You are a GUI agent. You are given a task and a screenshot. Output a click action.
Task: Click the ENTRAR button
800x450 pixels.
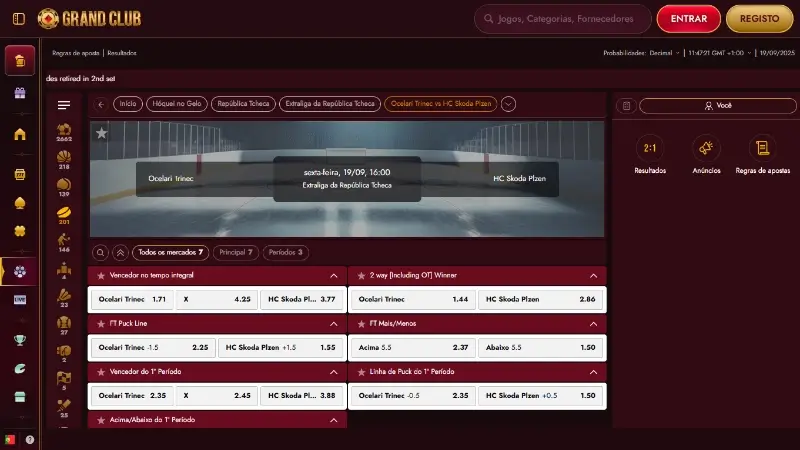click(688, 18)
